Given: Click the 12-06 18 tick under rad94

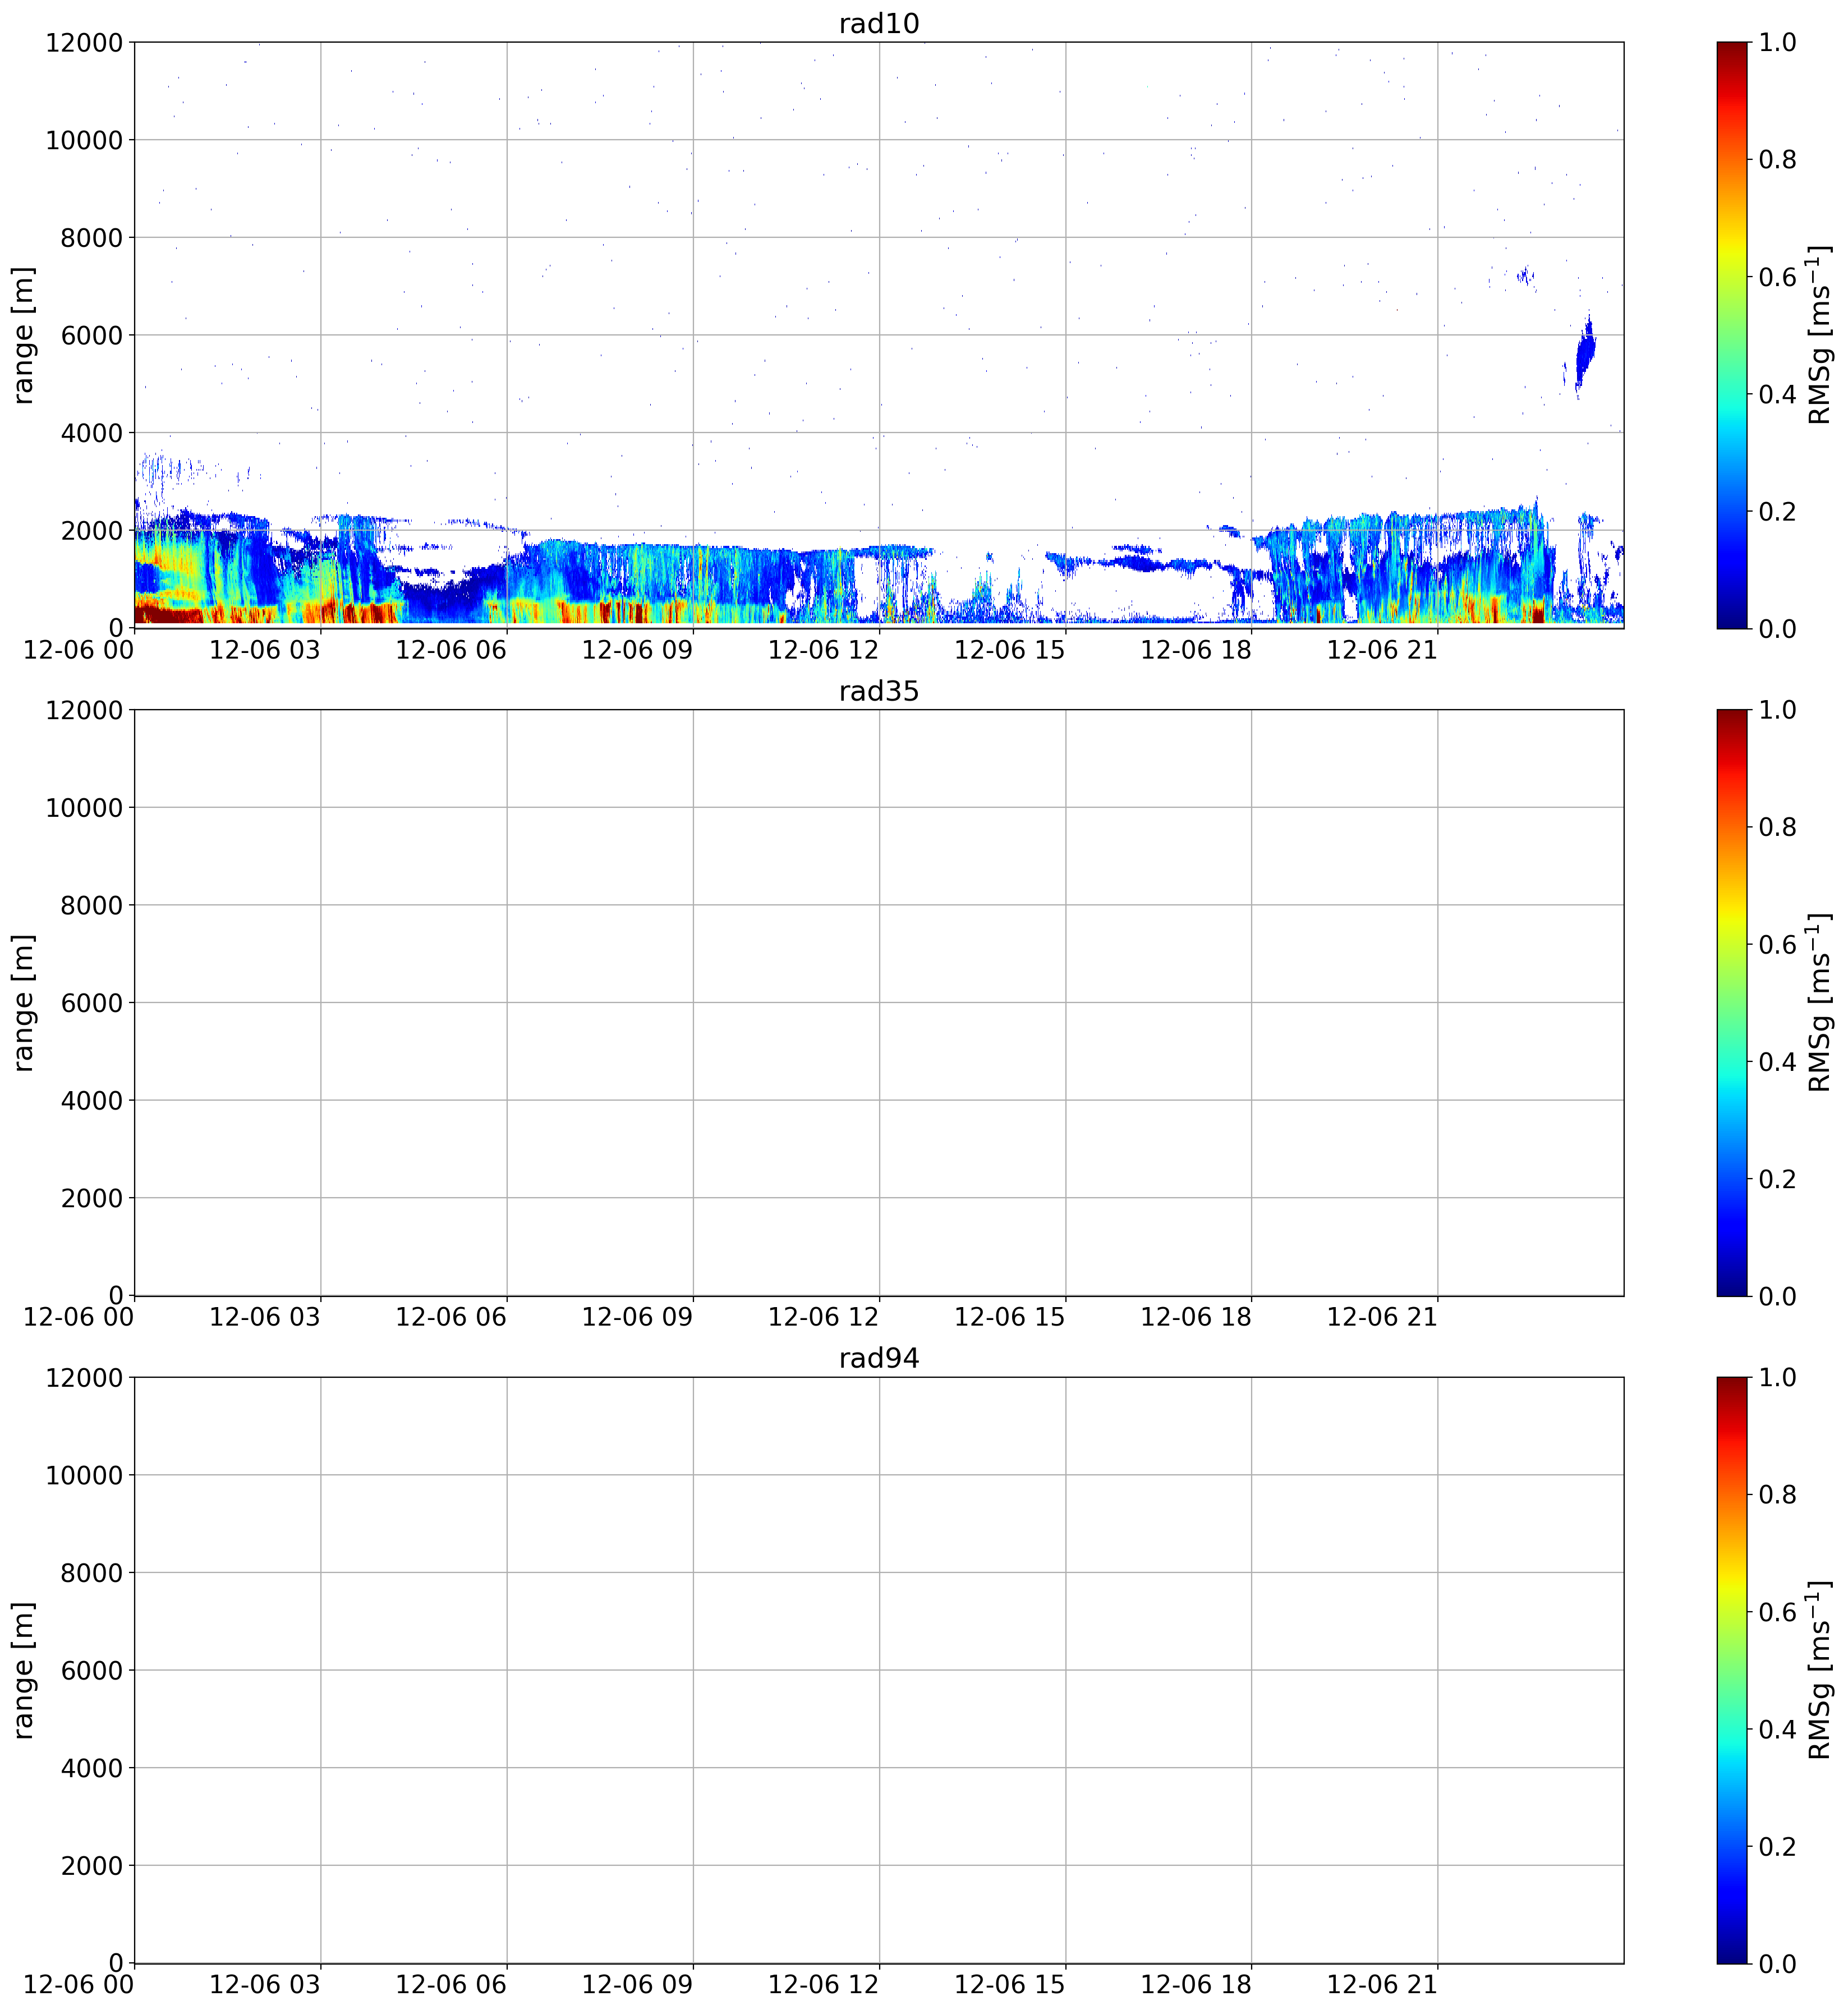Looking at the screenshot, I should click(1196, 1985).
